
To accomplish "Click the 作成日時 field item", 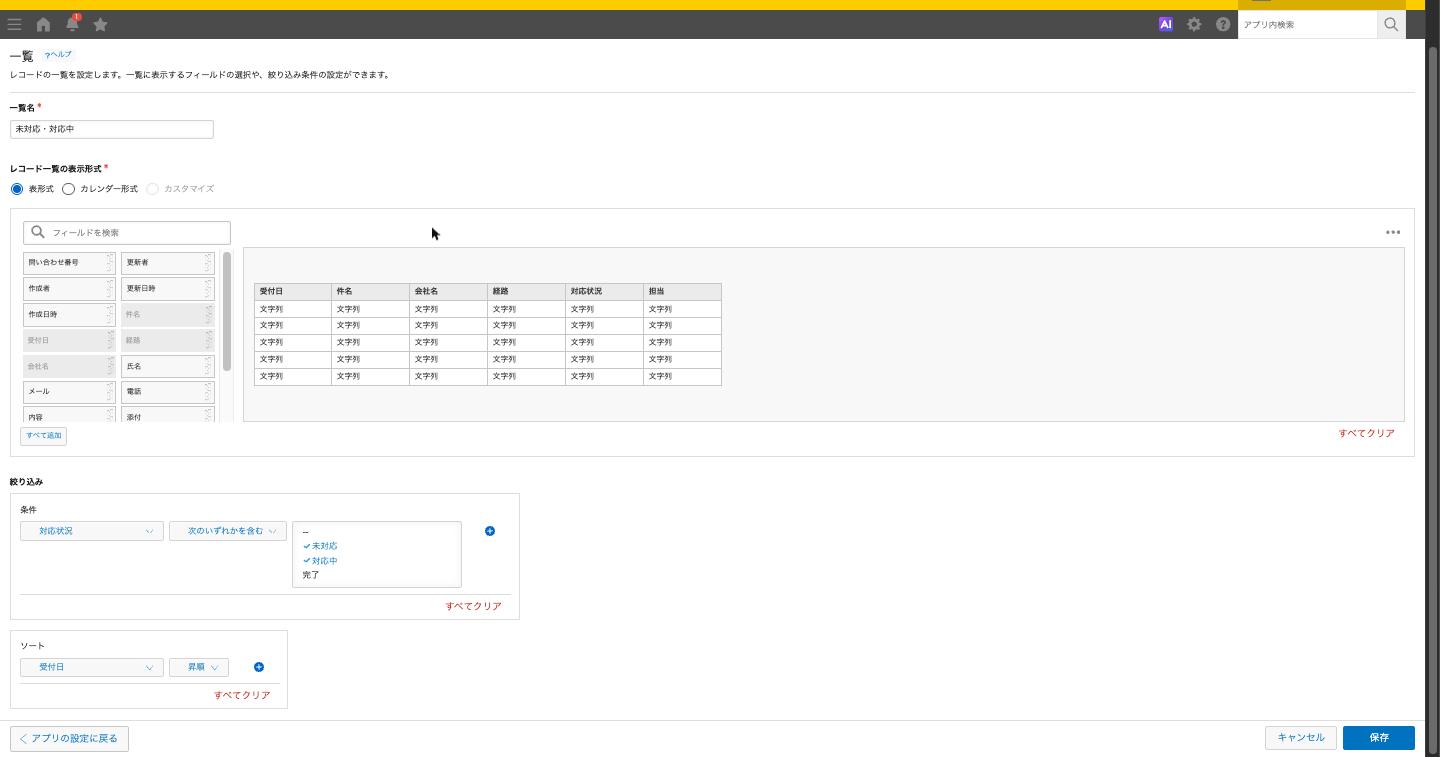I will point(69,315).
